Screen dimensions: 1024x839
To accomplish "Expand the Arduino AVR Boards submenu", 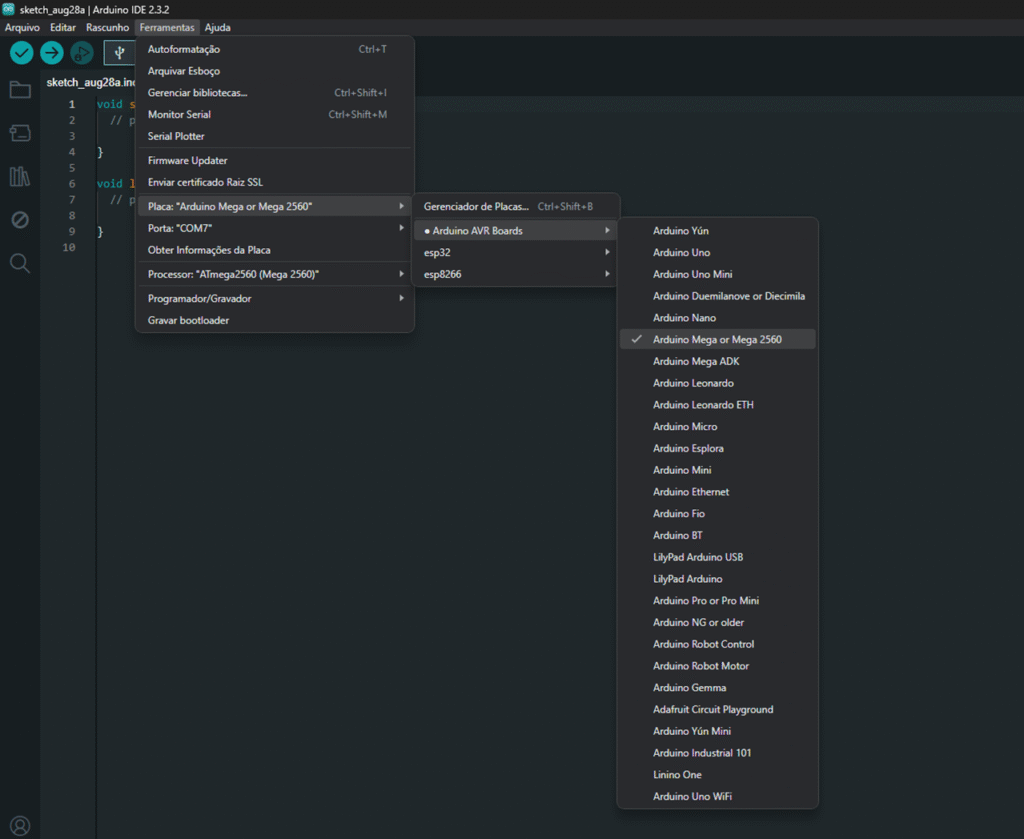I will click(x=516, y=230).
